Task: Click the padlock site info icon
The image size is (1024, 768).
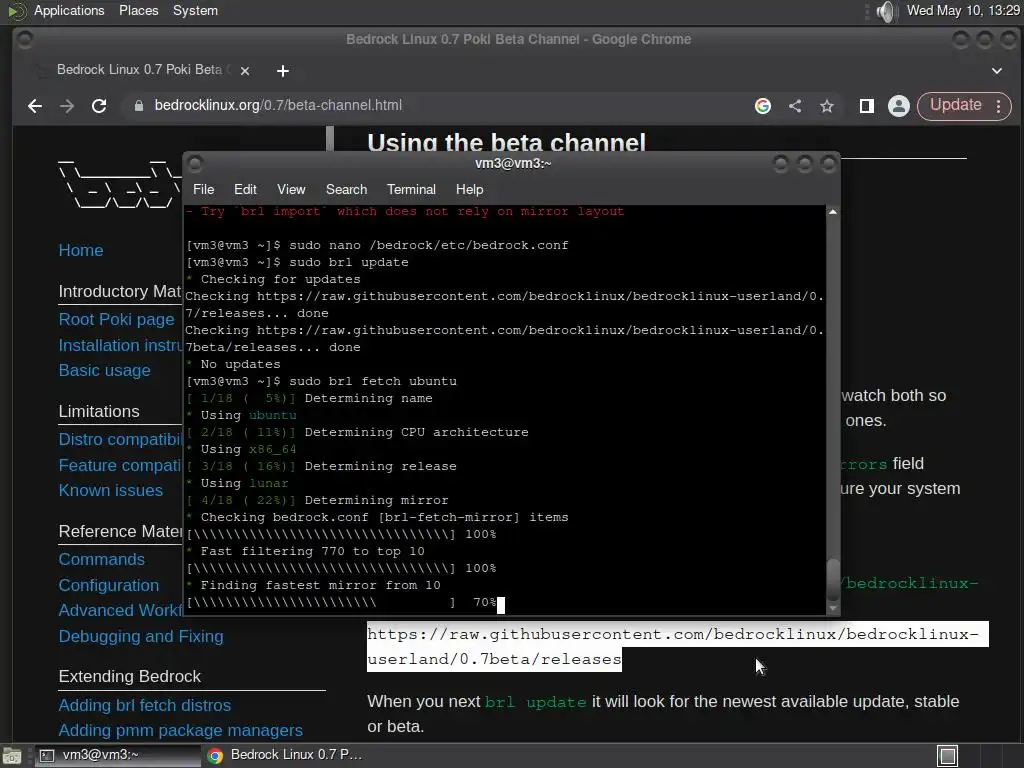Action: click(138, 106)
